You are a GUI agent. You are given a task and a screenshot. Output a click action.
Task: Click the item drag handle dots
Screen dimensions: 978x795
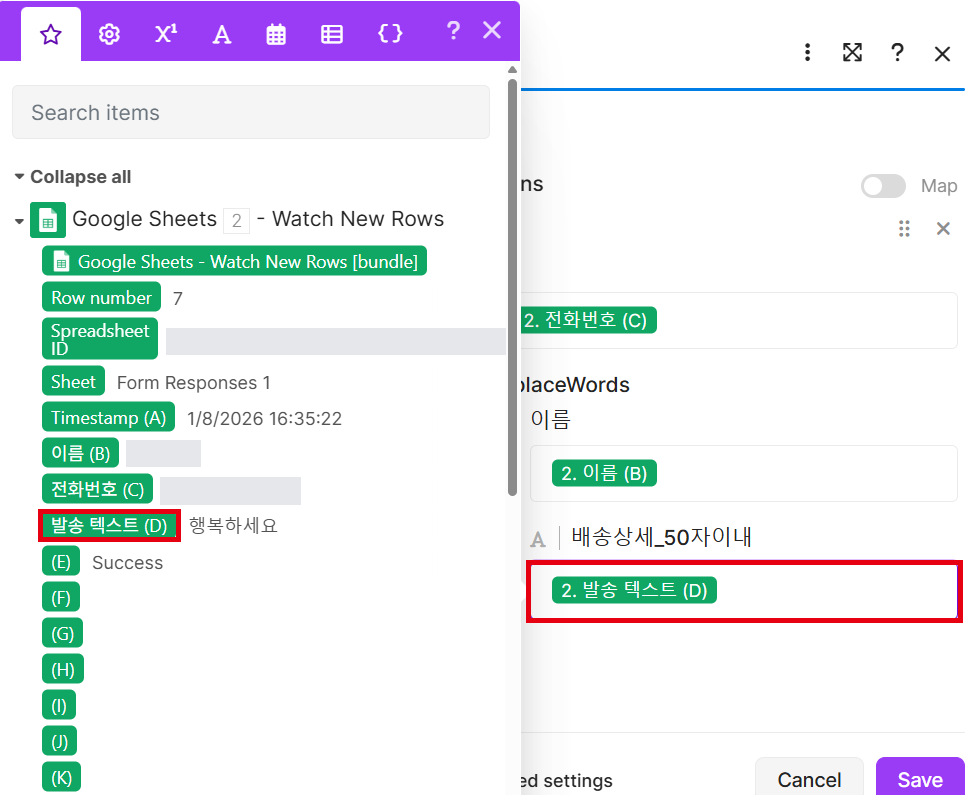tap(904, 229)
